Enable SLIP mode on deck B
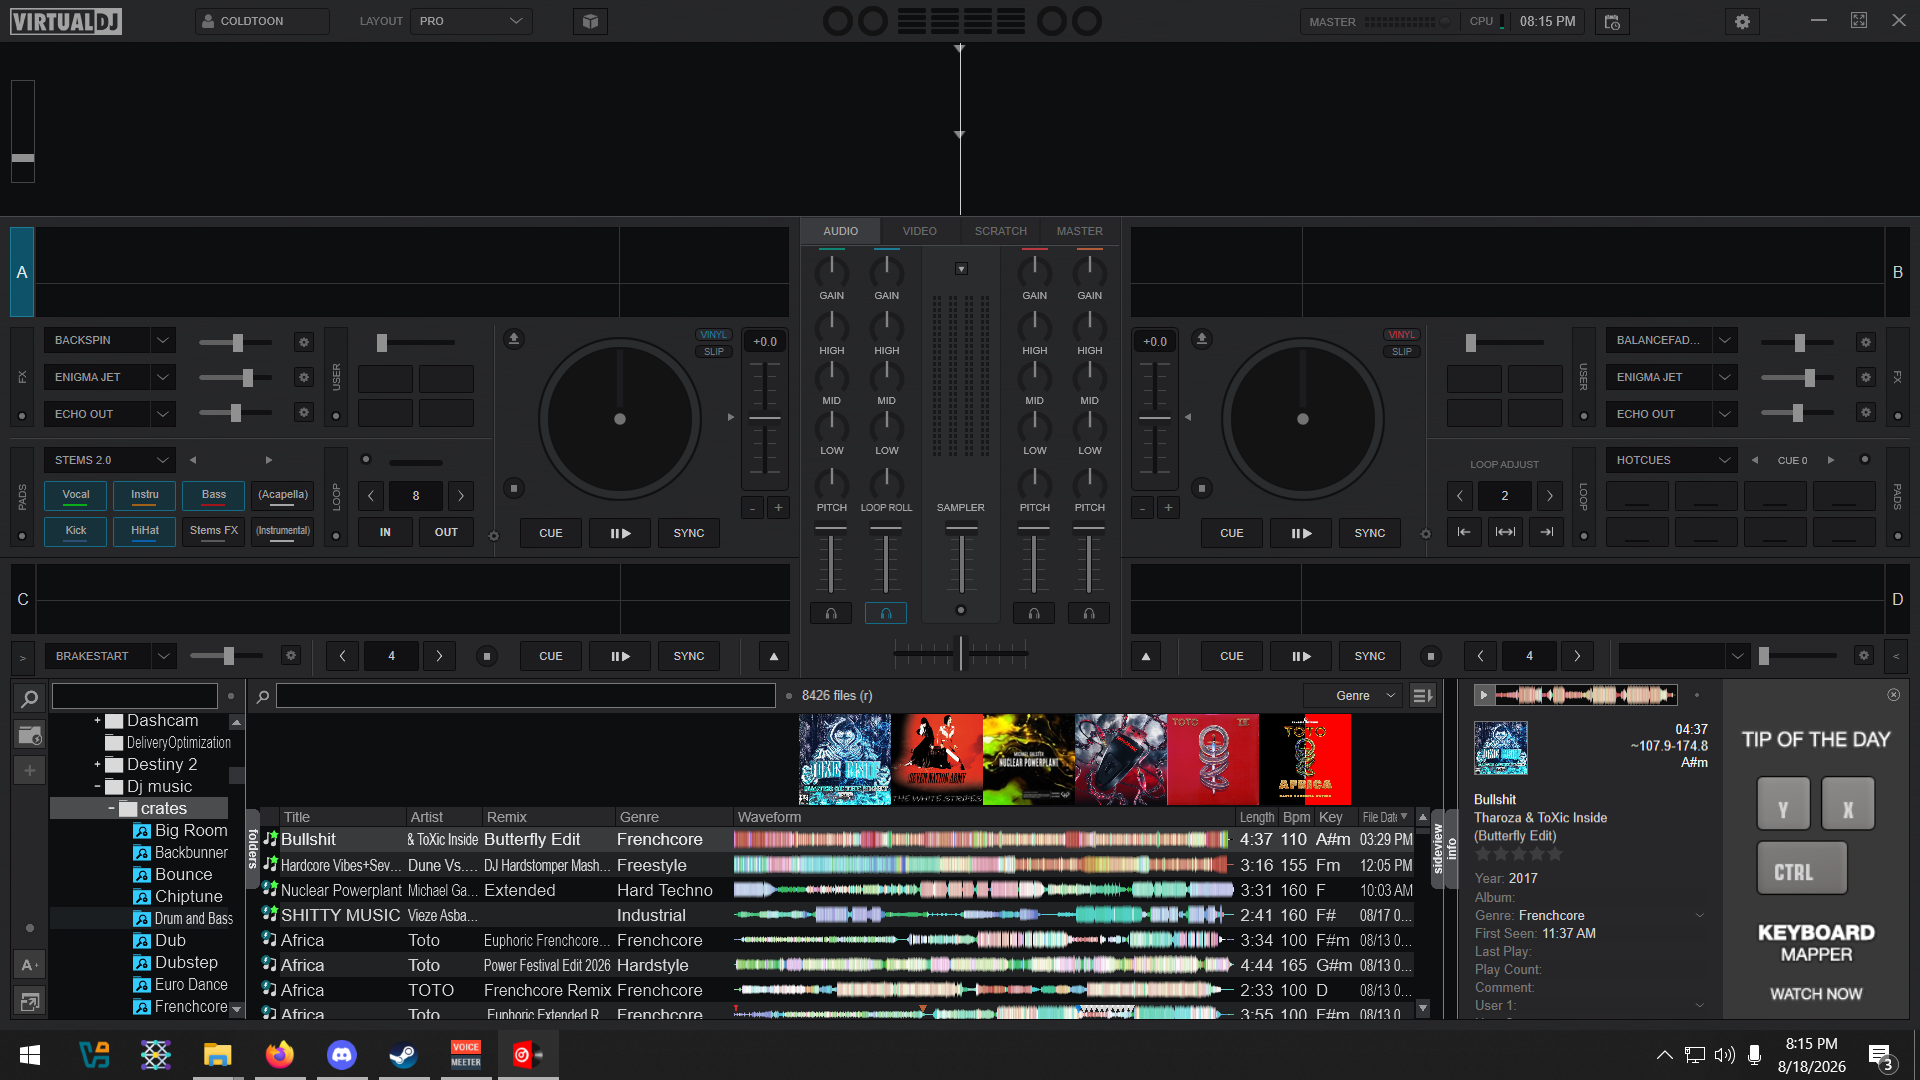The image size is (1920, 1080). [1402, 352]
